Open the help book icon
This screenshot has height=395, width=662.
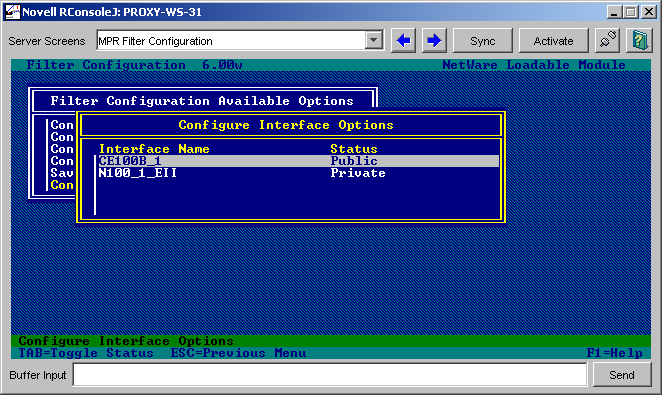639,41
